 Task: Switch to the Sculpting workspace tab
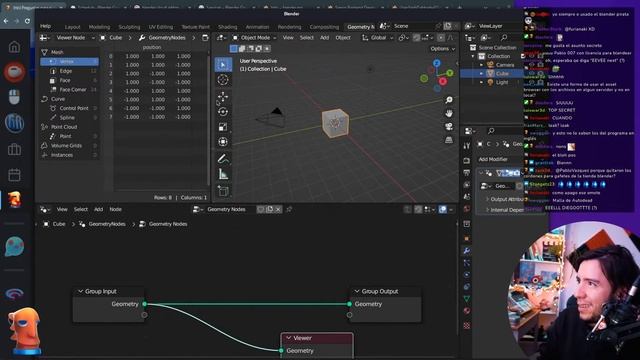tap(129, 27)
